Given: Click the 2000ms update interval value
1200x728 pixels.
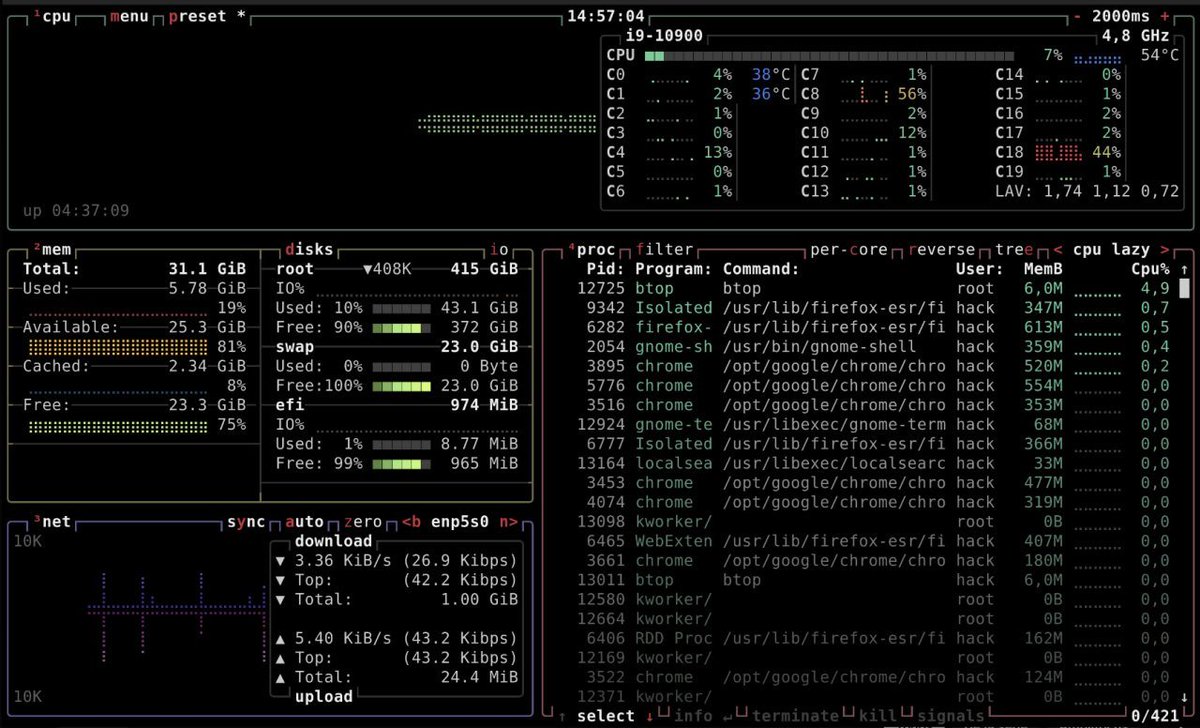Looking at the screenshot, I should pyautogui.click(x=1121, y=17).
